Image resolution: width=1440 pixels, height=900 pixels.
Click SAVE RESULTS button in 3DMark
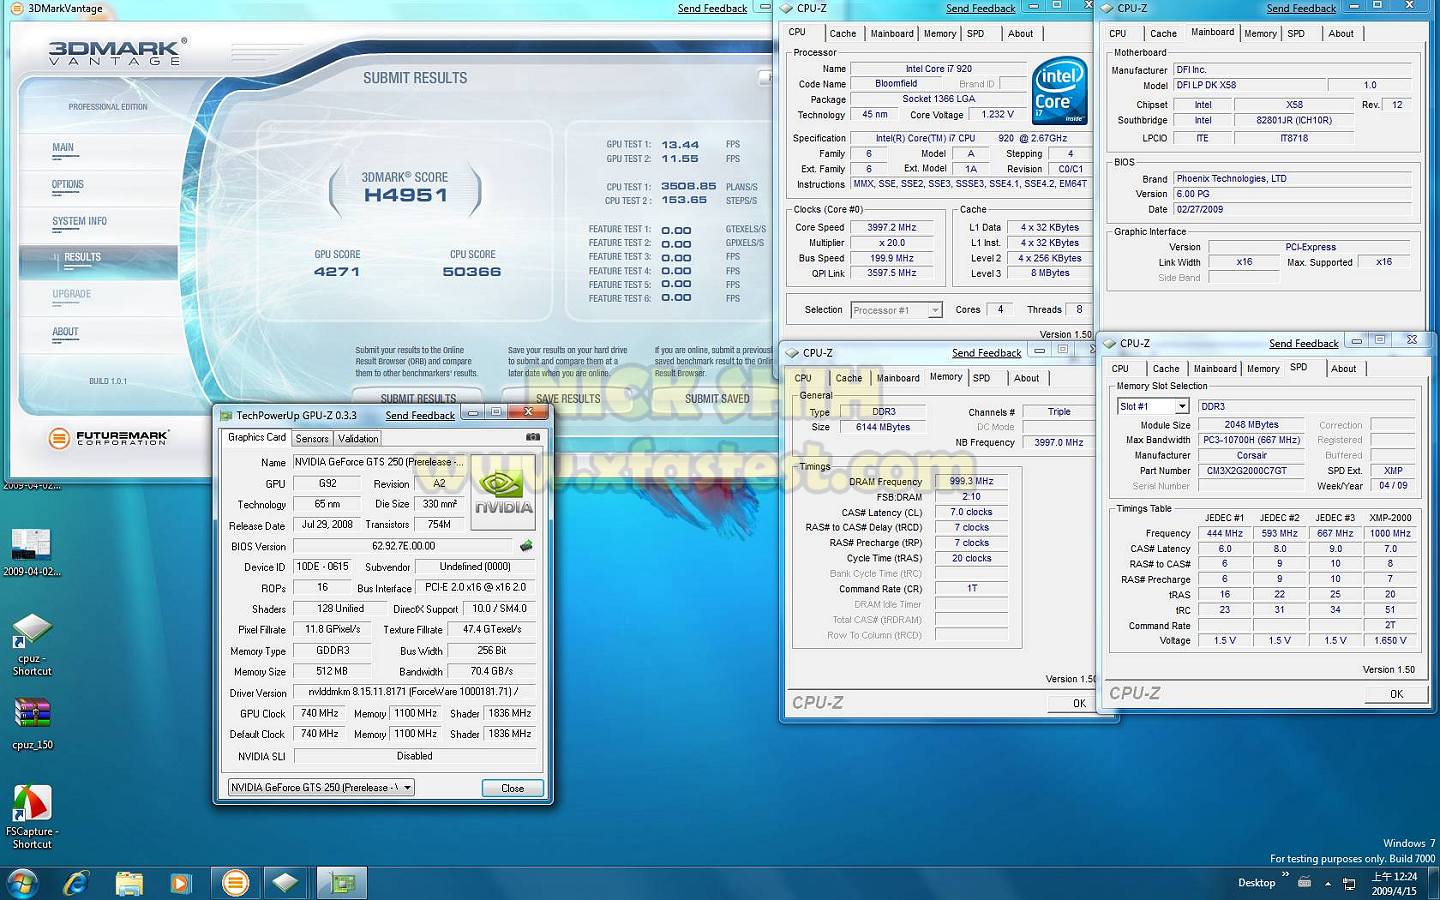pos(568,398)
